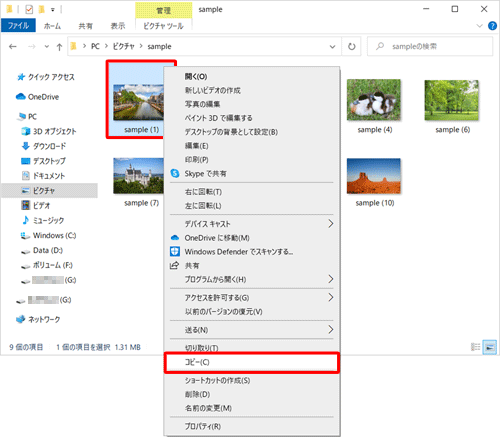Choose デスクトップの背景として設定(B)
Viewport: 500px width, 437px height.
pos(252,132)
